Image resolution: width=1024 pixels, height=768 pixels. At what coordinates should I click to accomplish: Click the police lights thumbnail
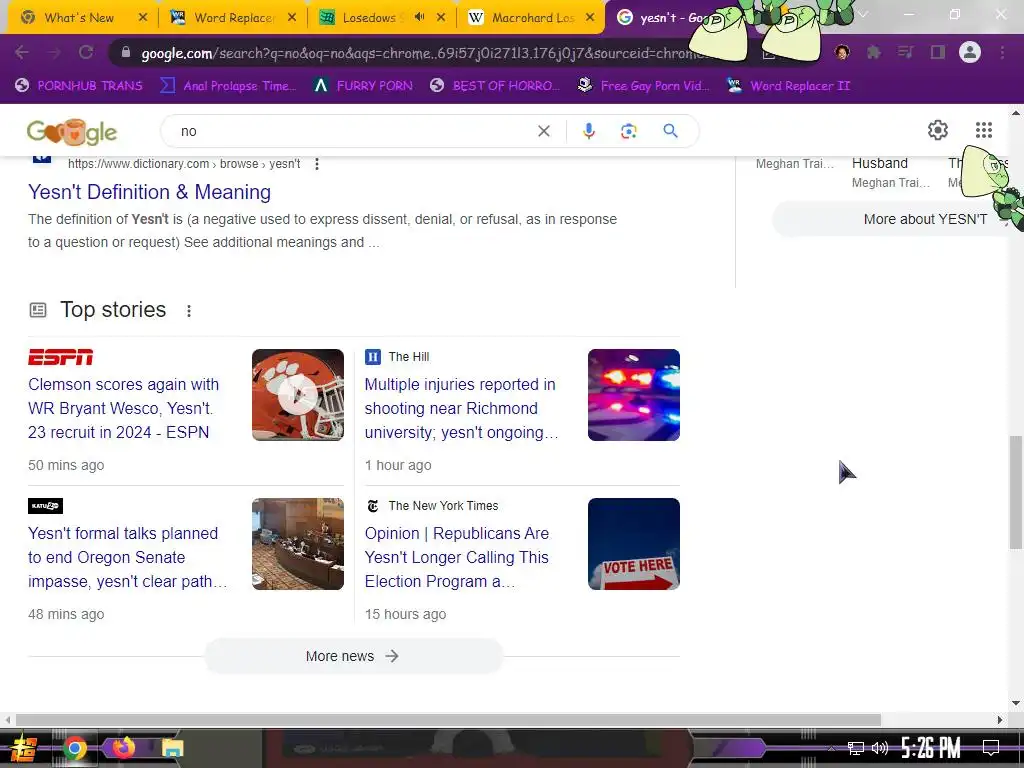[x=633, y=394]
